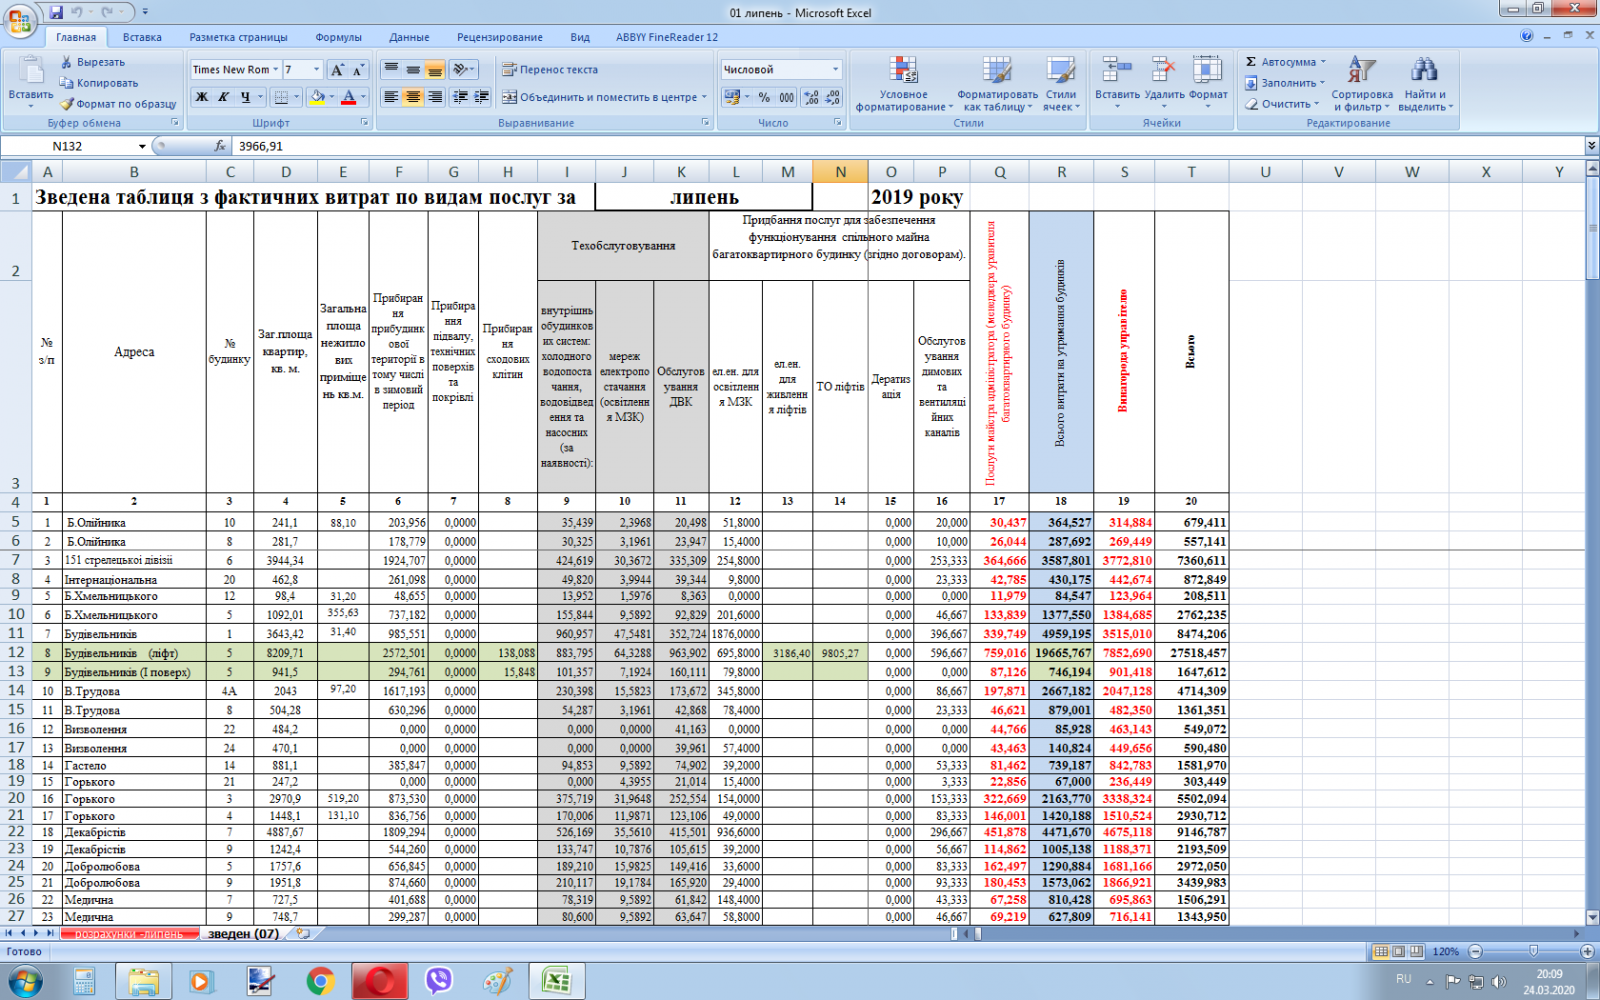Decrease font size icon
This screenshot has height=1000, width=1600.
point(358,70)
